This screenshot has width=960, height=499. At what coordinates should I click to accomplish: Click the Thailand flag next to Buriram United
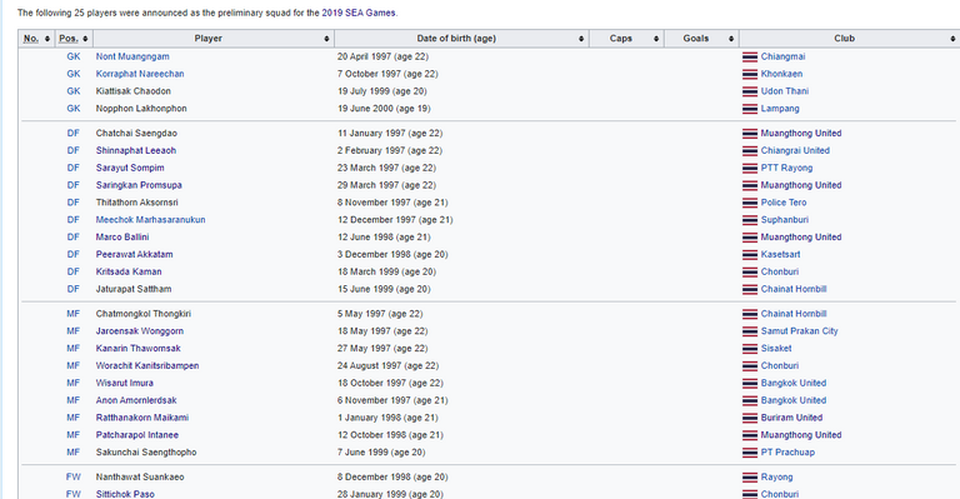[750, 418]
